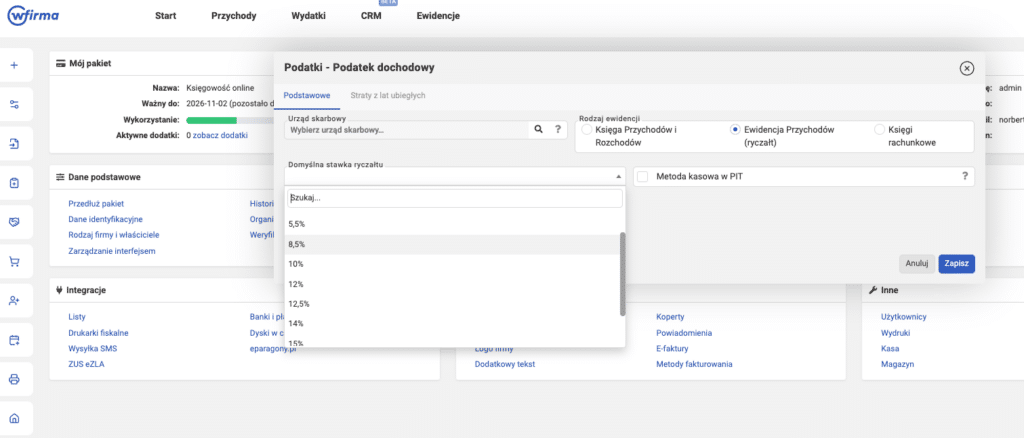Select Ewidencja Przychodów (ryczałt) radio

735,130
